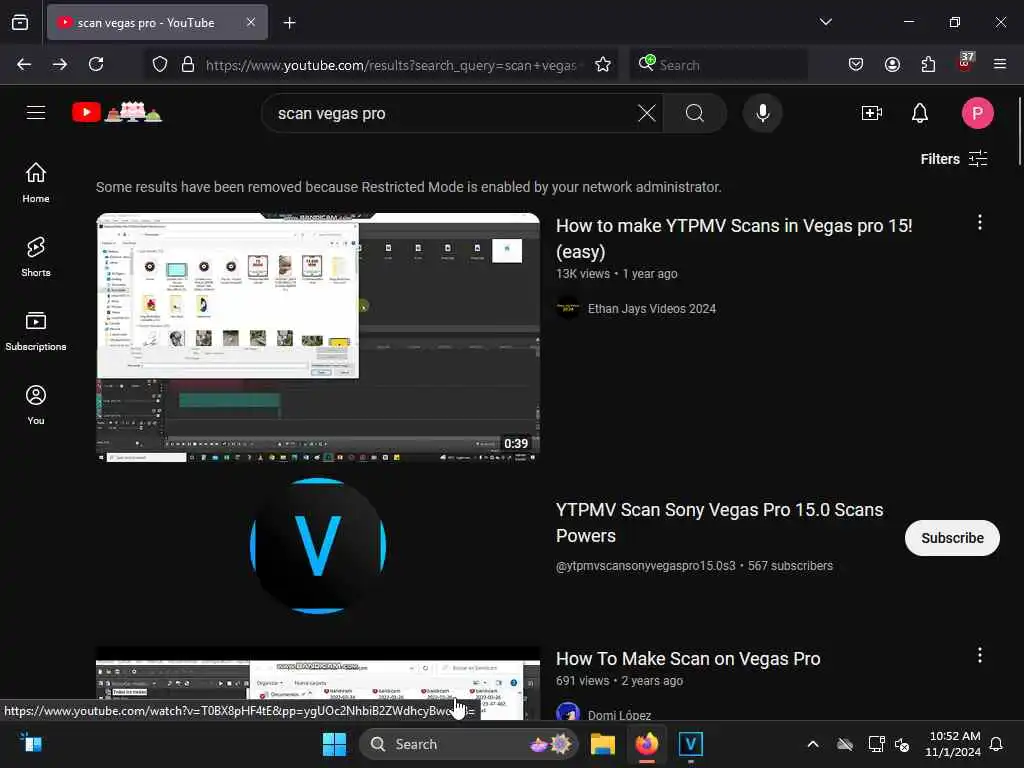Clear the YouTube search query
The height and width of the screenshot is (768, 1024).
click(x=647, y=114)
